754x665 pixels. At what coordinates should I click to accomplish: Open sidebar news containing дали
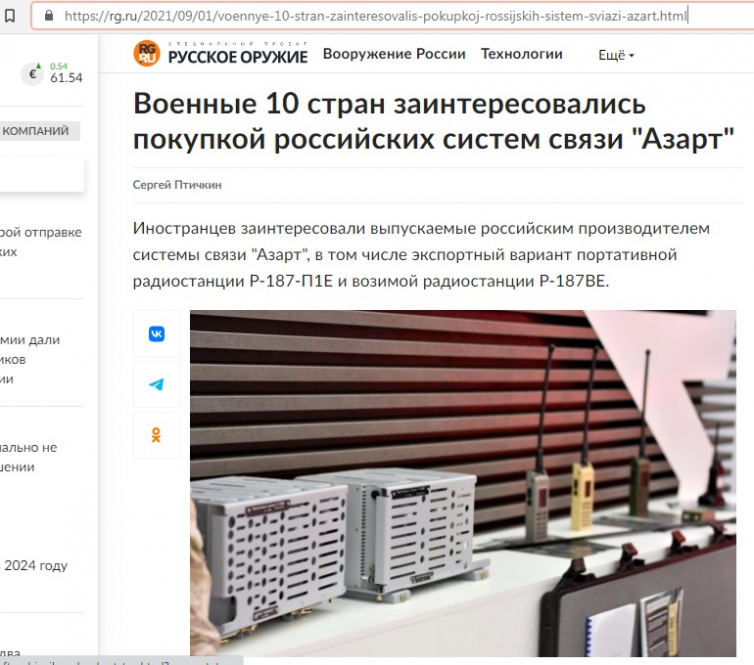coord(30,359)
